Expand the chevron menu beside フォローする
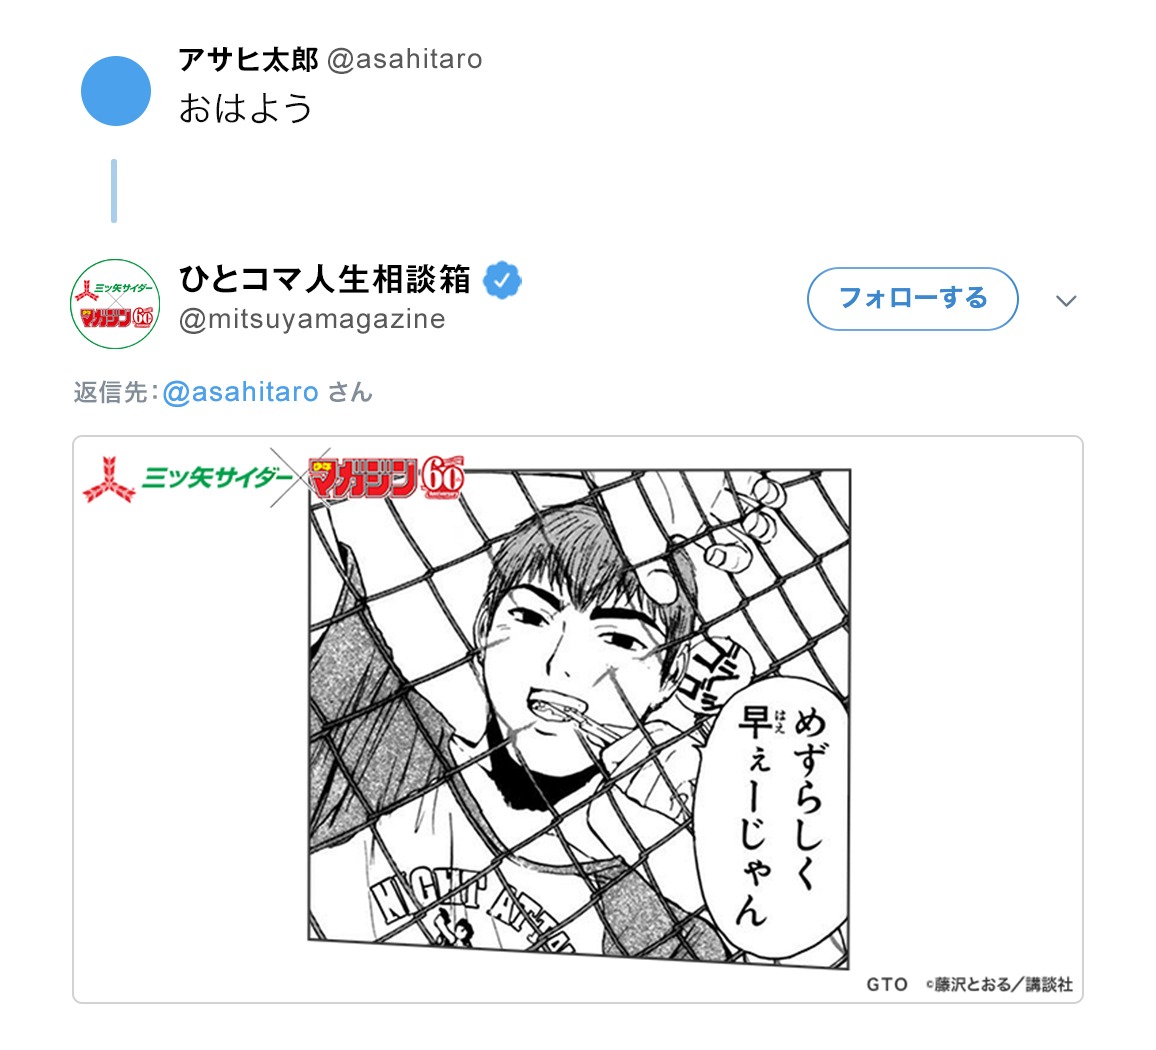Screen dimensions: 1156x1050 point(1066,300)
